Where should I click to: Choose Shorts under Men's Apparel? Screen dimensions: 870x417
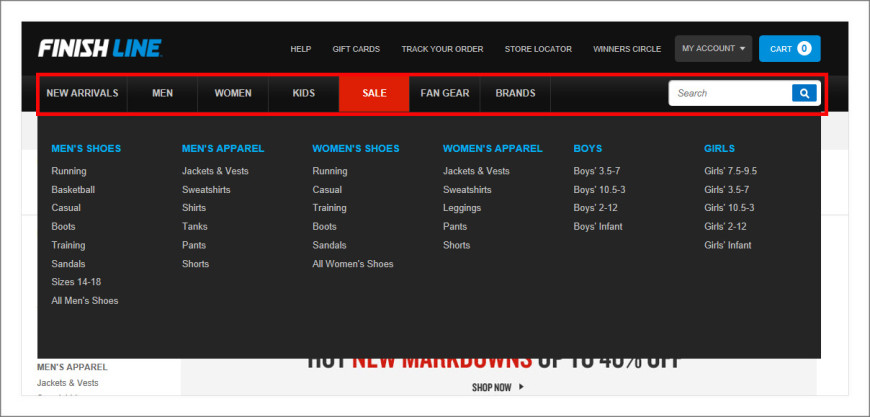tap(196, 264)
